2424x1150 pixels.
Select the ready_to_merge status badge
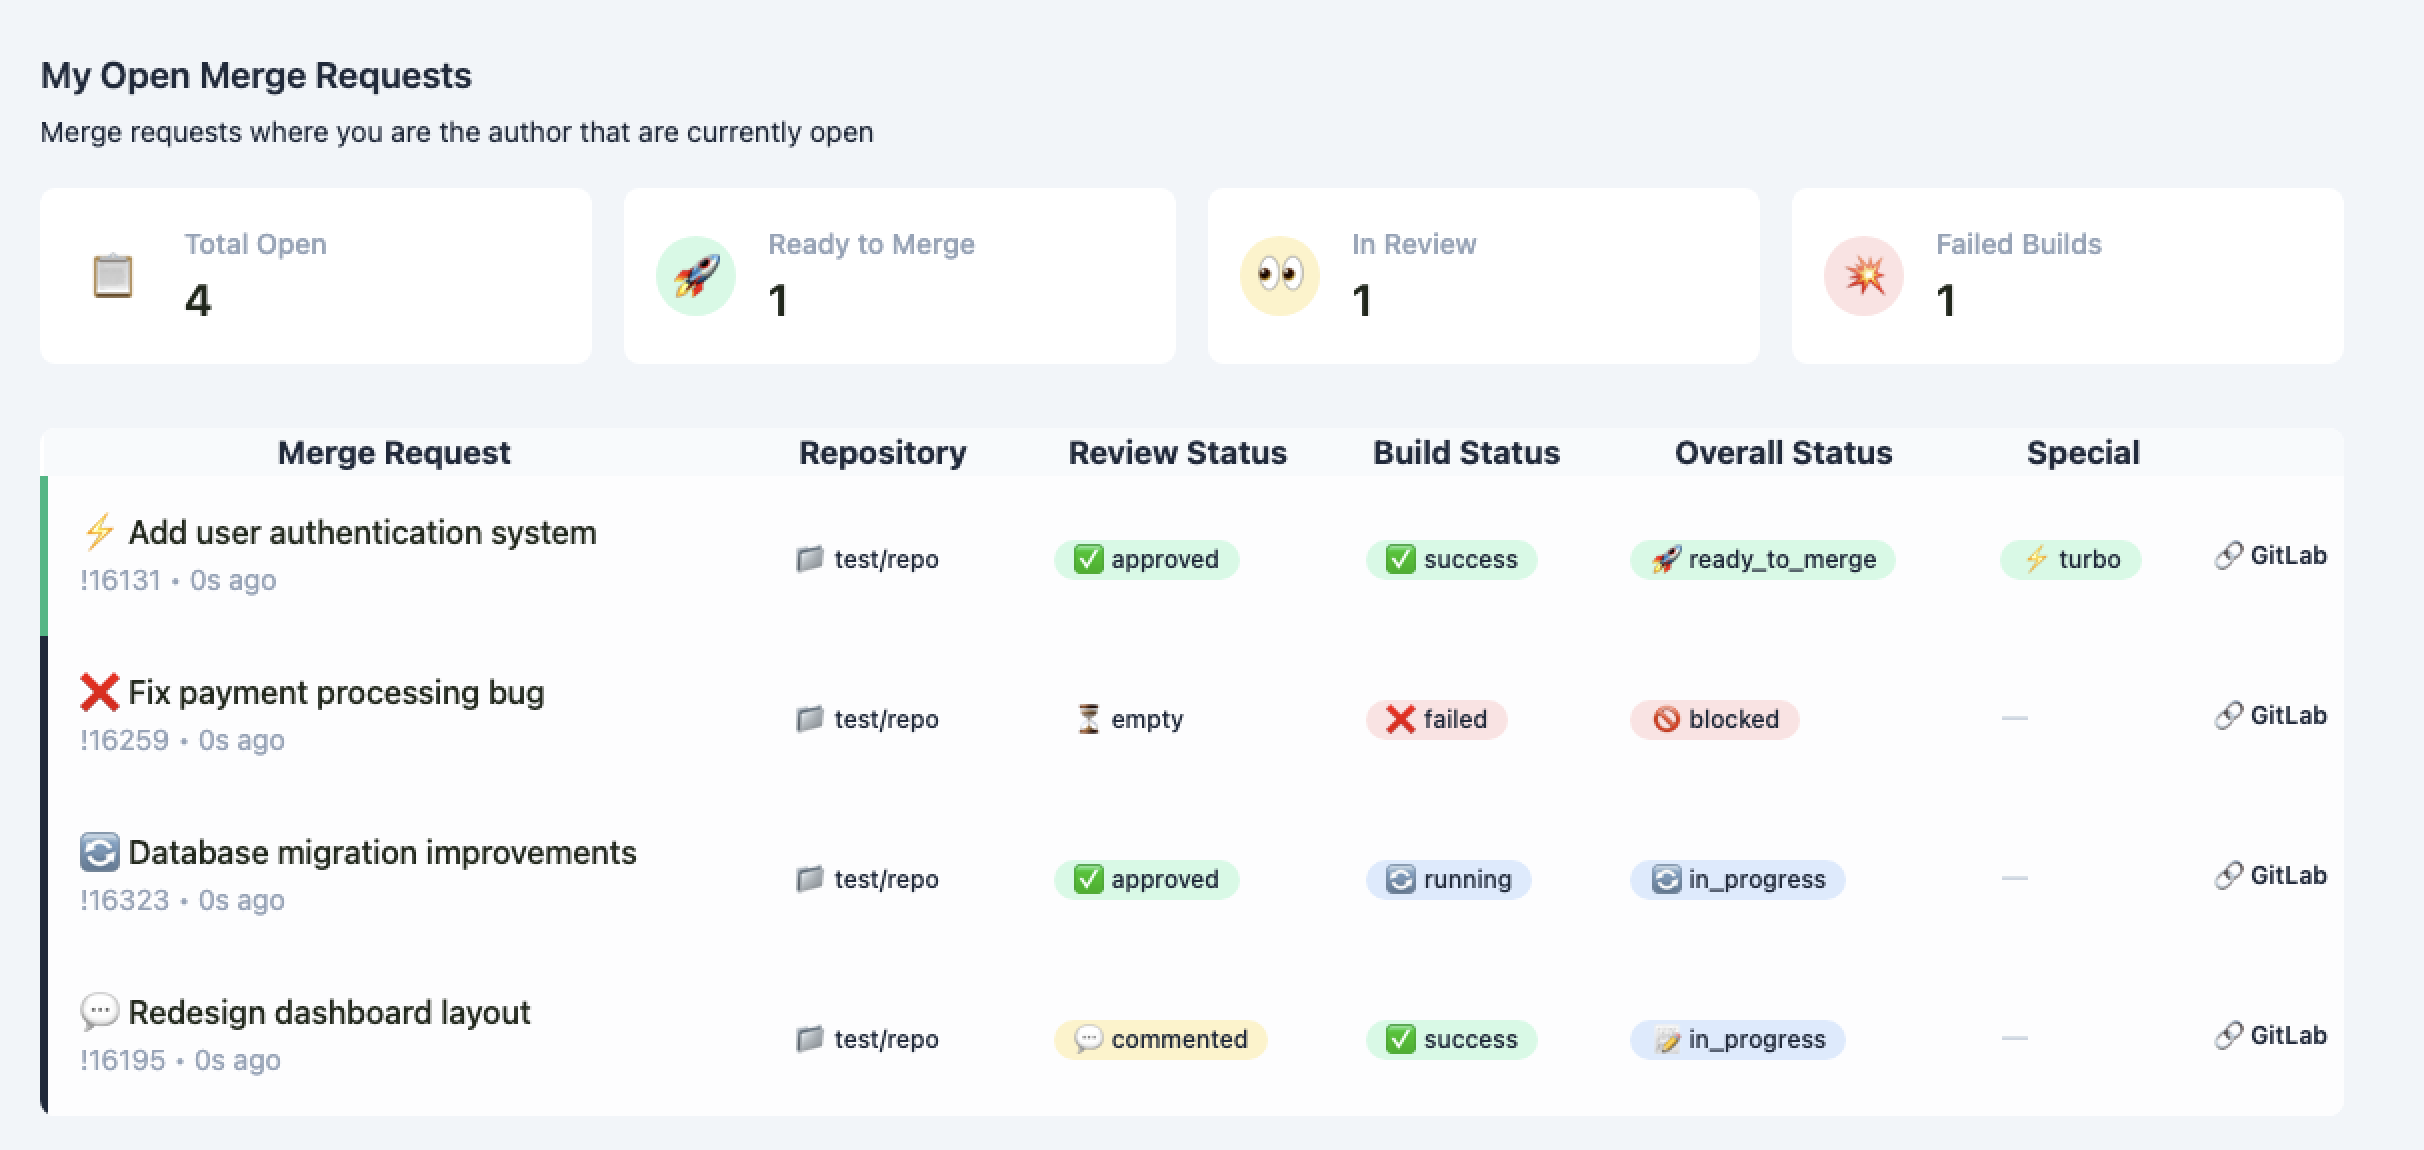coord(1762,560)
